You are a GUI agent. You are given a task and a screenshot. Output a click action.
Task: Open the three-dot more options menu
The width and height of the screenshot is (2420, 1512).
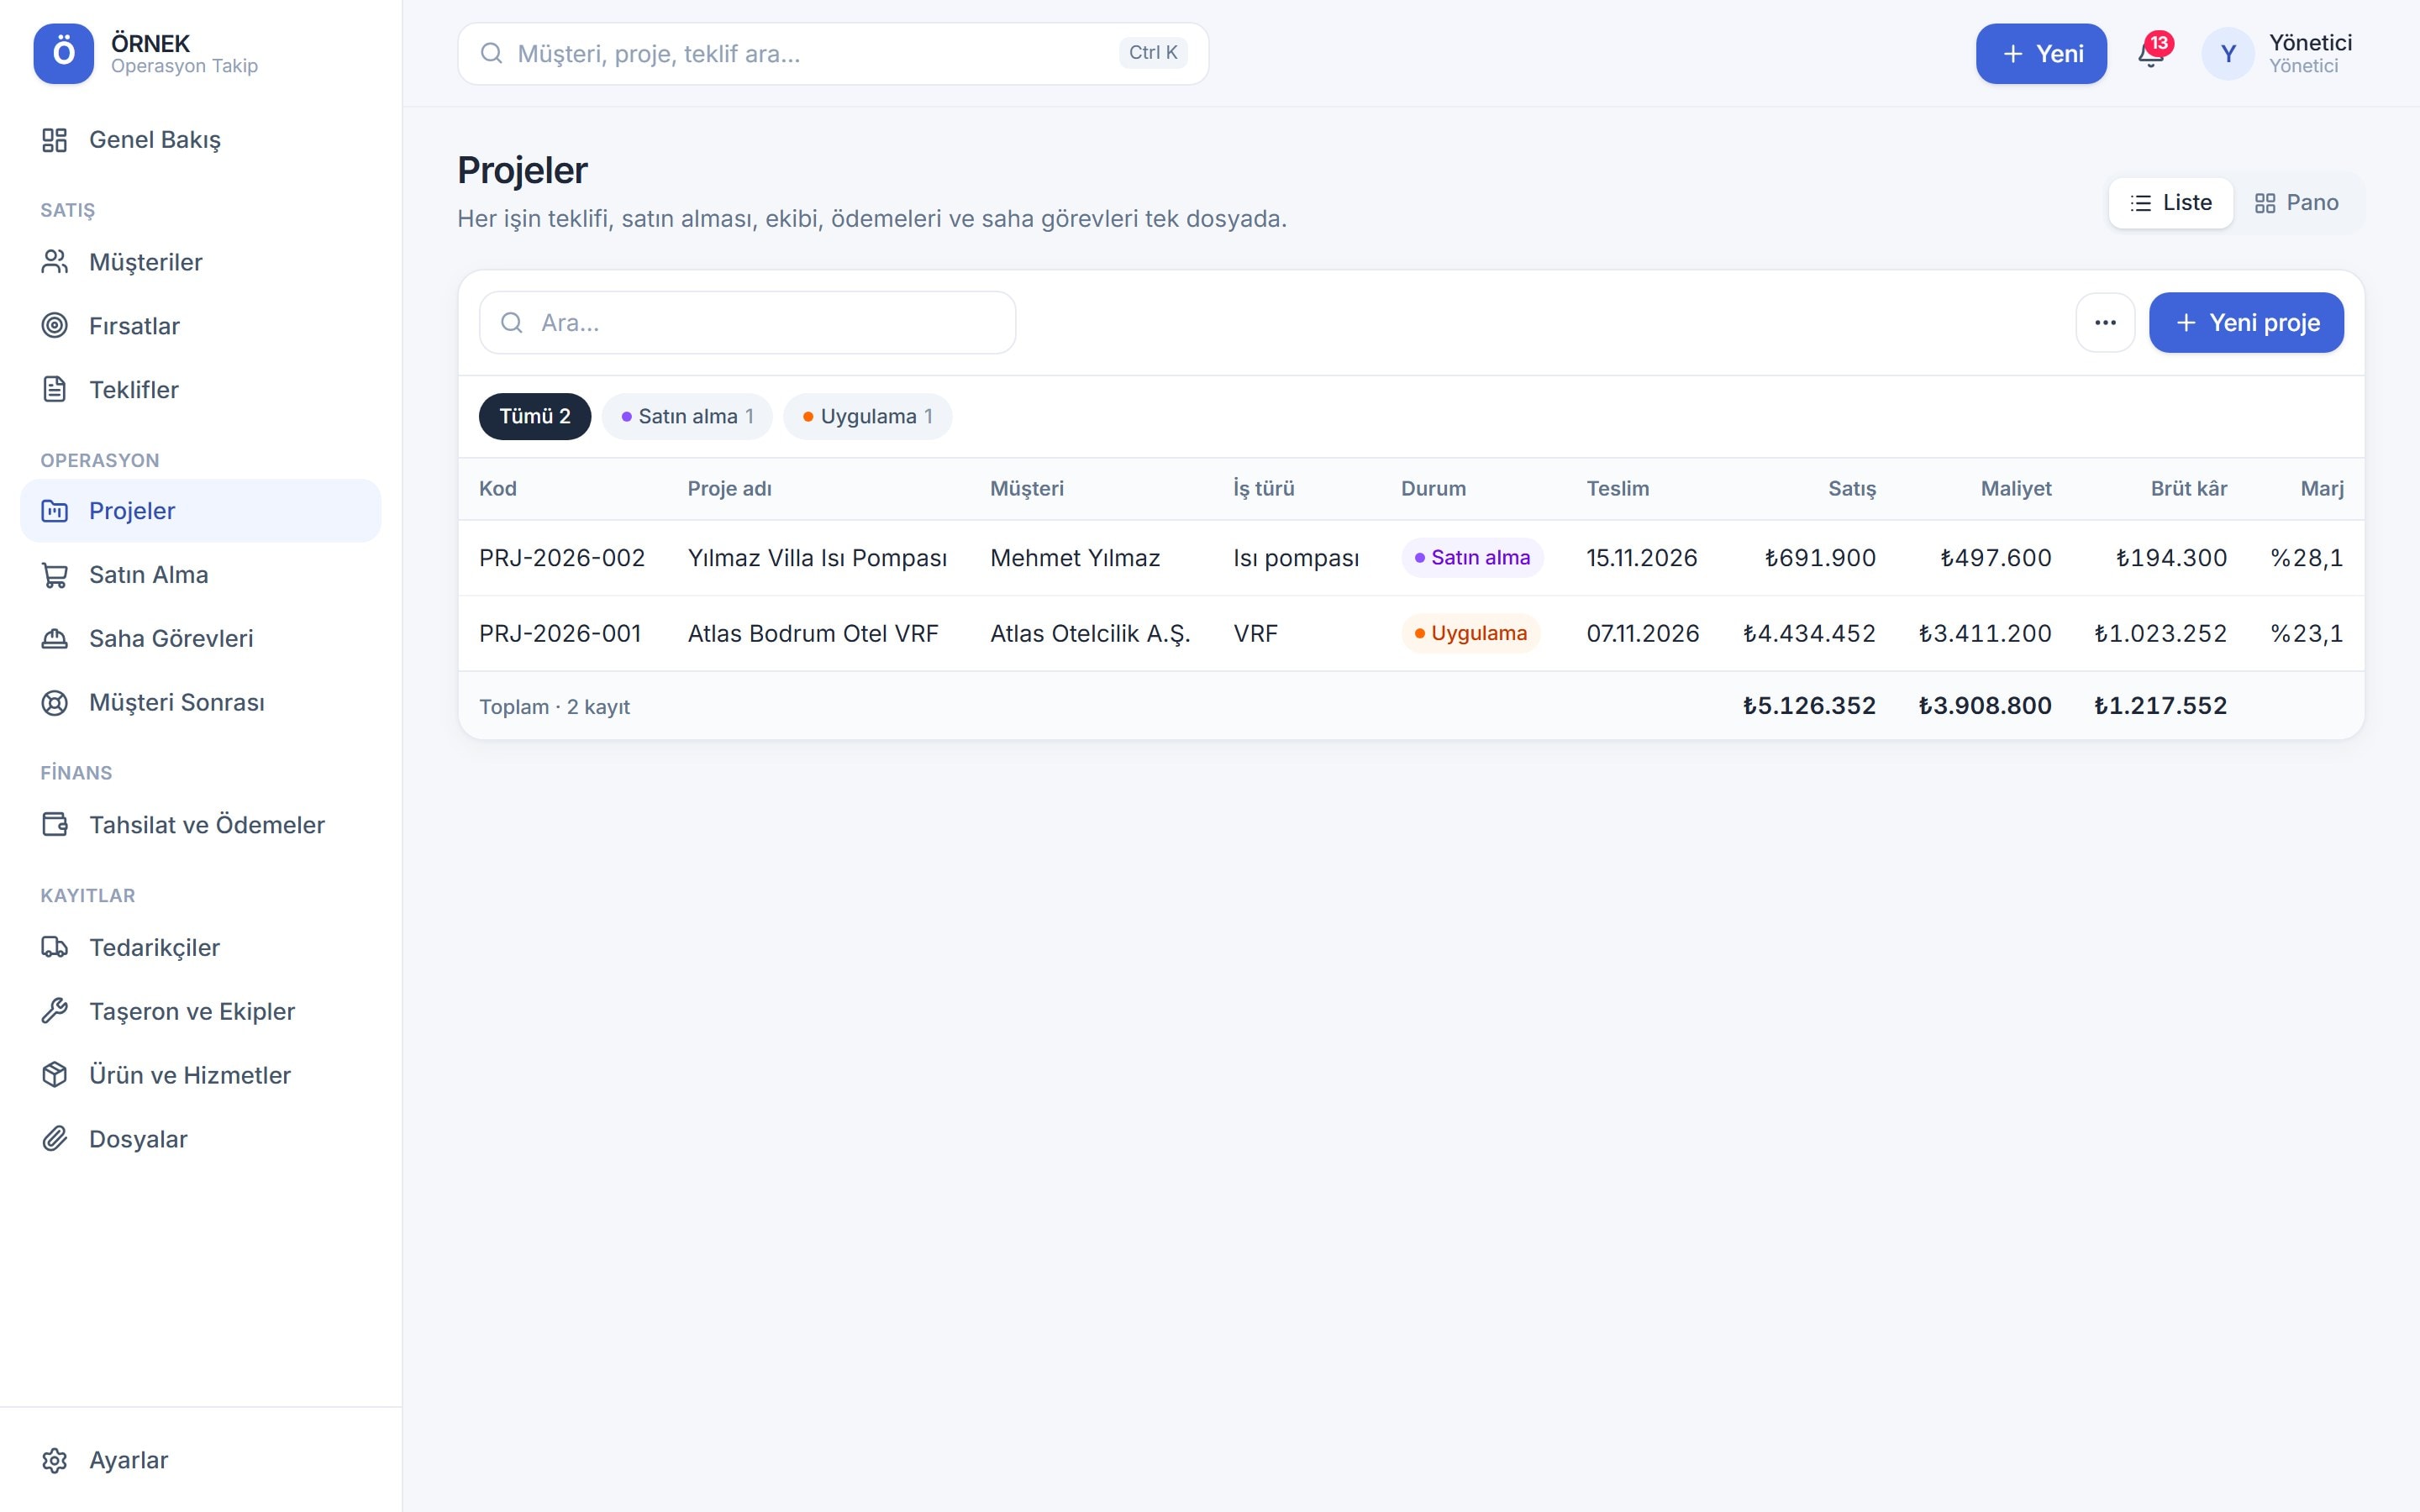(2105, 323)
